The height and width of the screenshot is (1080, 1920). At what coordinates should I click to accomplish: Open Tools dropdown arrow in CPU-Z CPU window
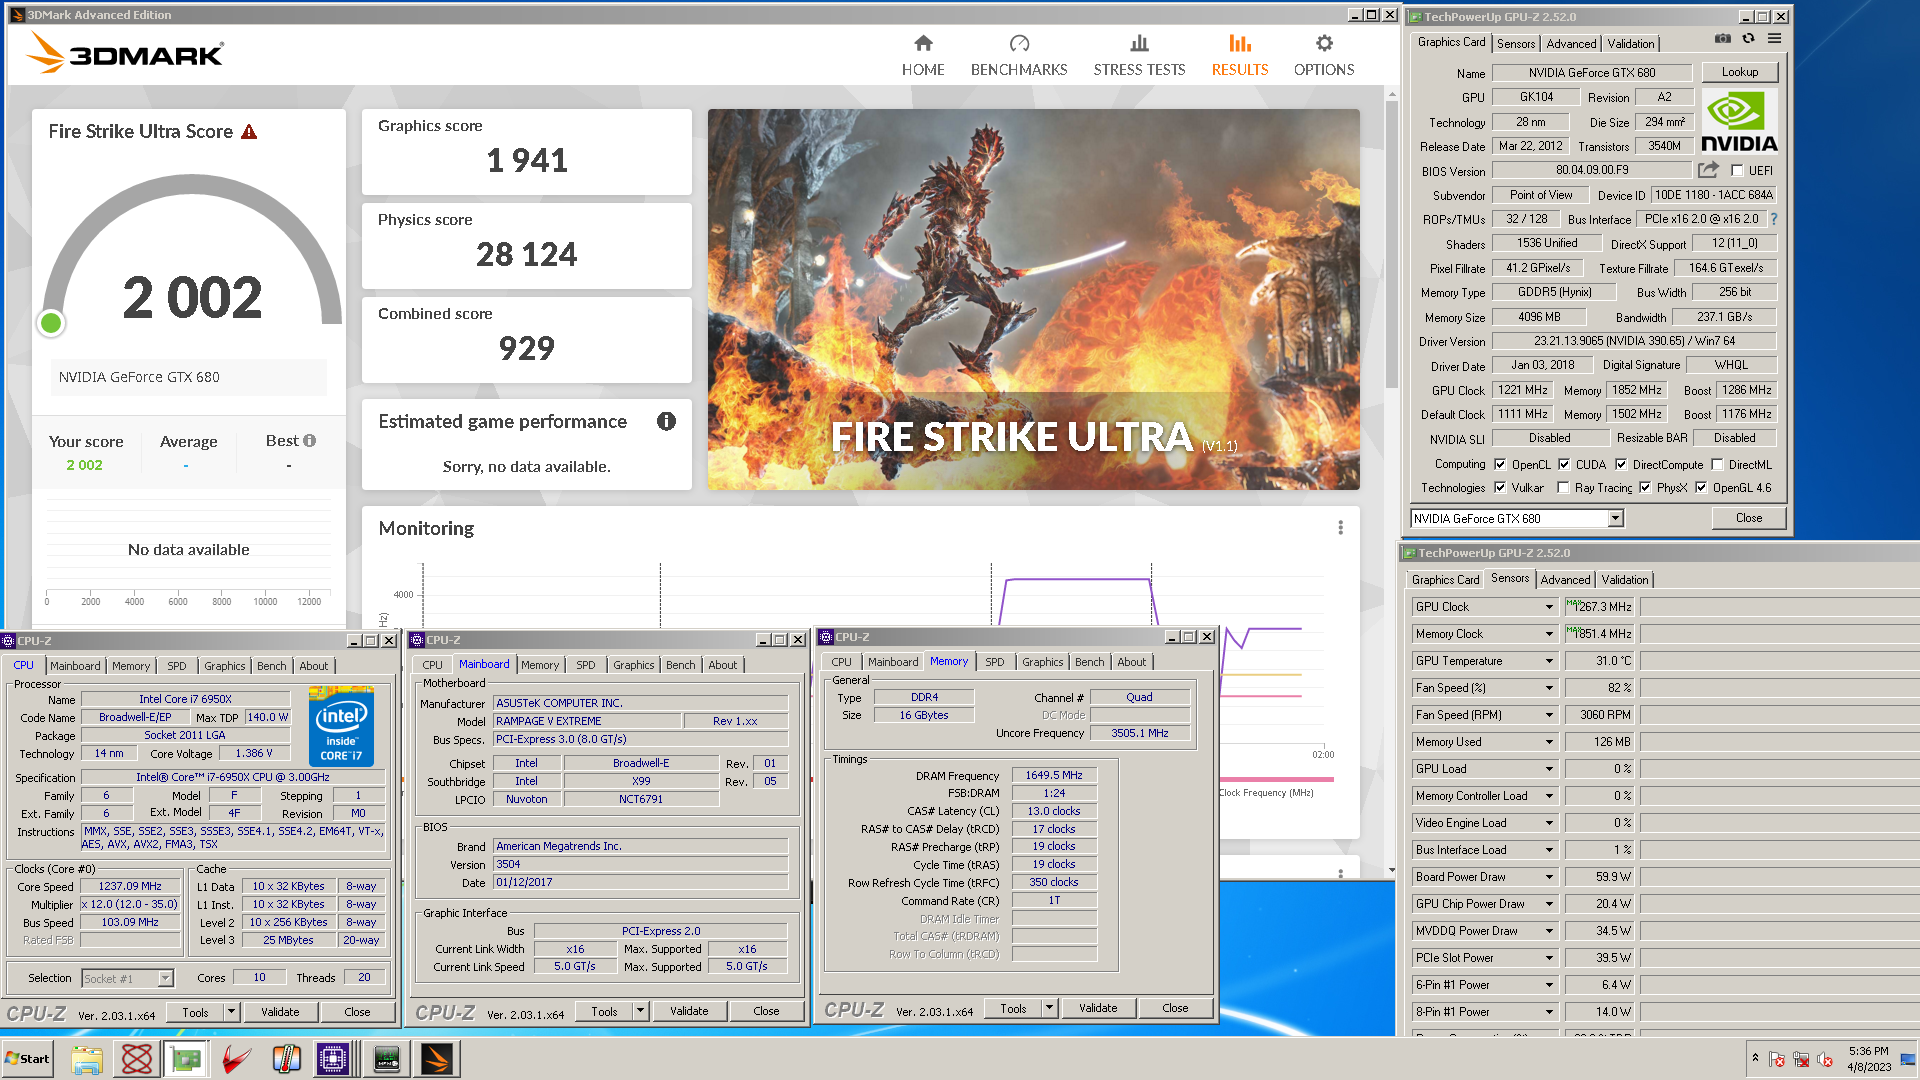(x=231, y=1012)
